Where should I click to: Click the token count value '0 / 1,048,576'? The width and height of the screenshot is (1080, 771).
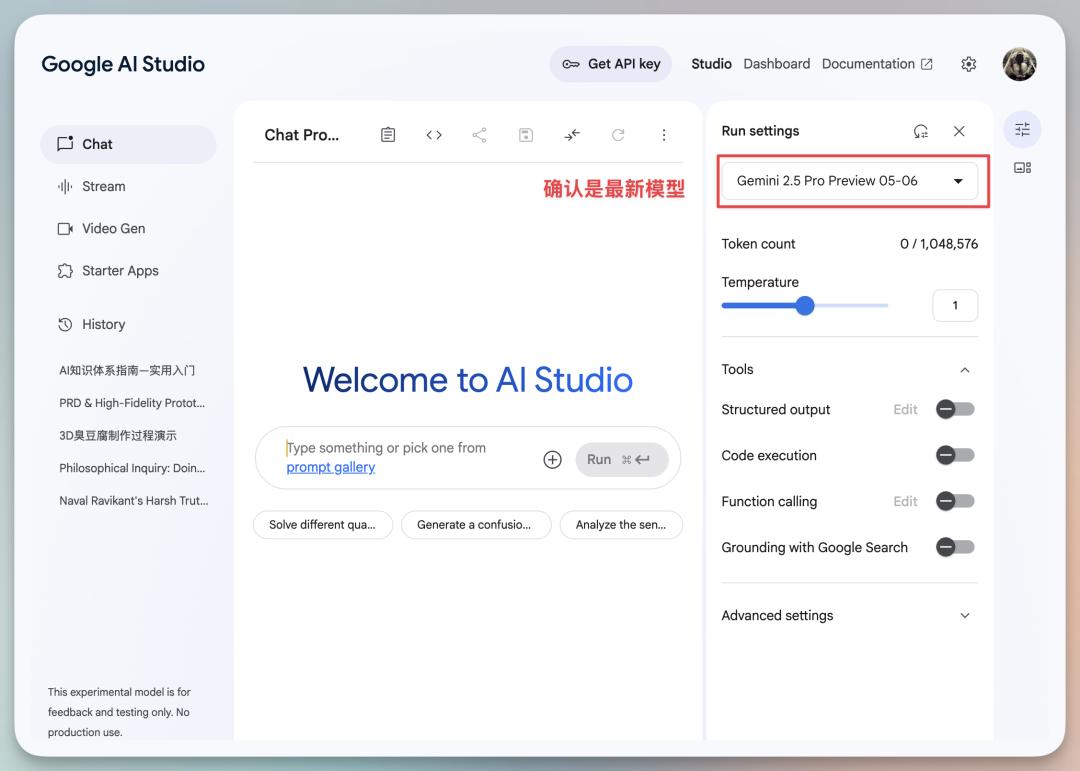[x=939, y=244]
